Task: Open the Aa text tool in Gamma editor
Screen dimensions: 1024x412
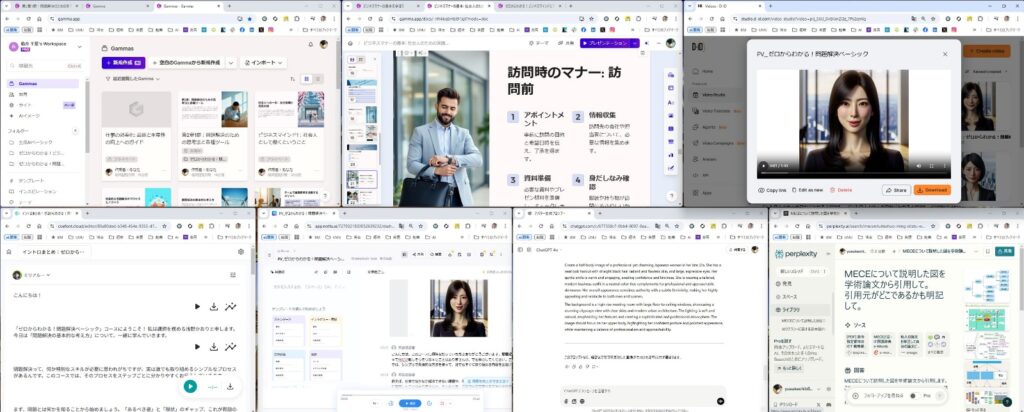Action: coord(671,103)
